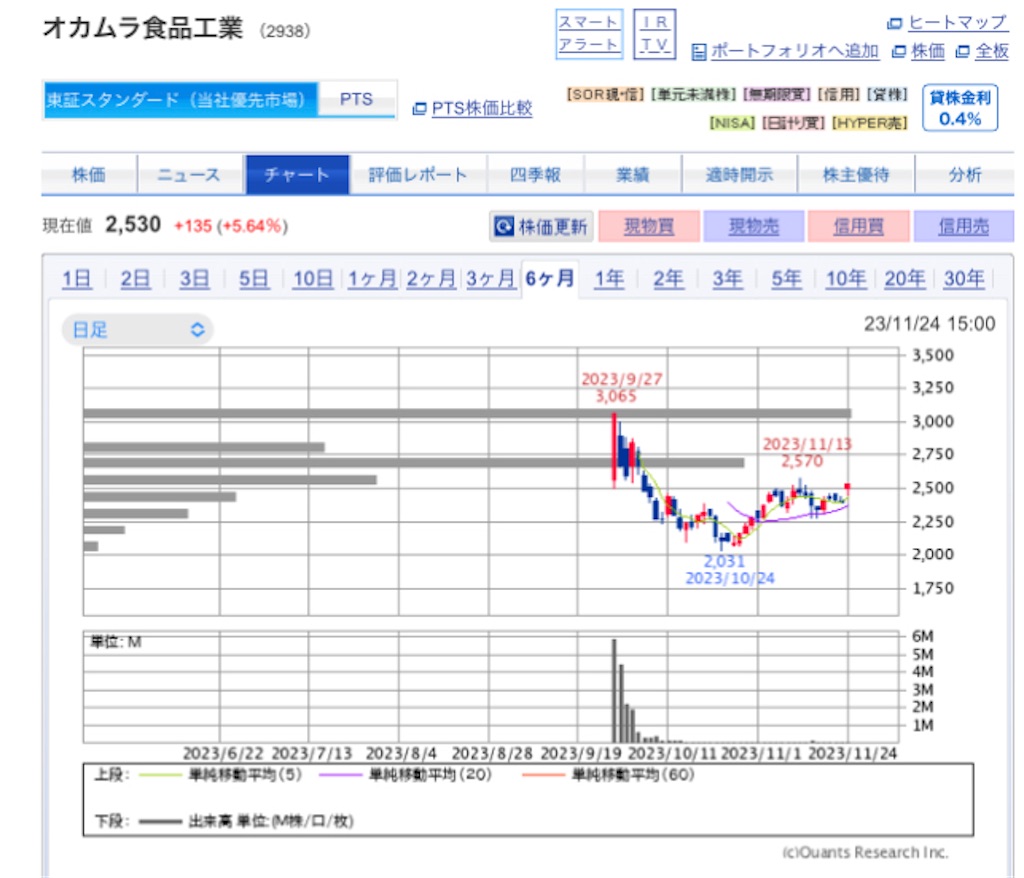Screen dimensions: 1024x878
Task: Click the 現物買 button
Action: point(649,227)
